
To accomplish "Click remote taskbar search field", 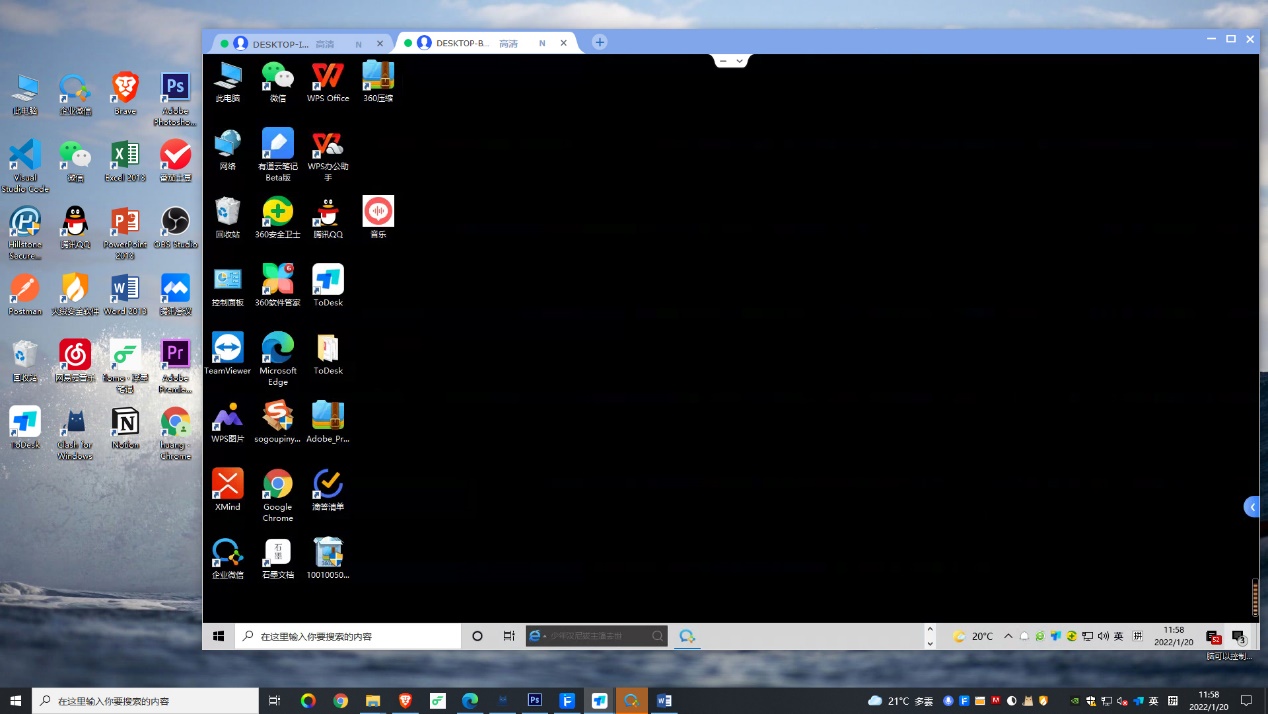I will [x=348, y=636].
